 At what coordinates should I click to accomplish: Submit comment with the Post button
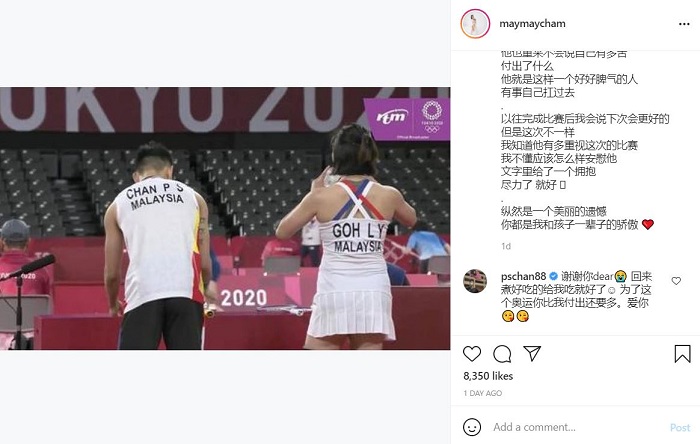[680, 427]
